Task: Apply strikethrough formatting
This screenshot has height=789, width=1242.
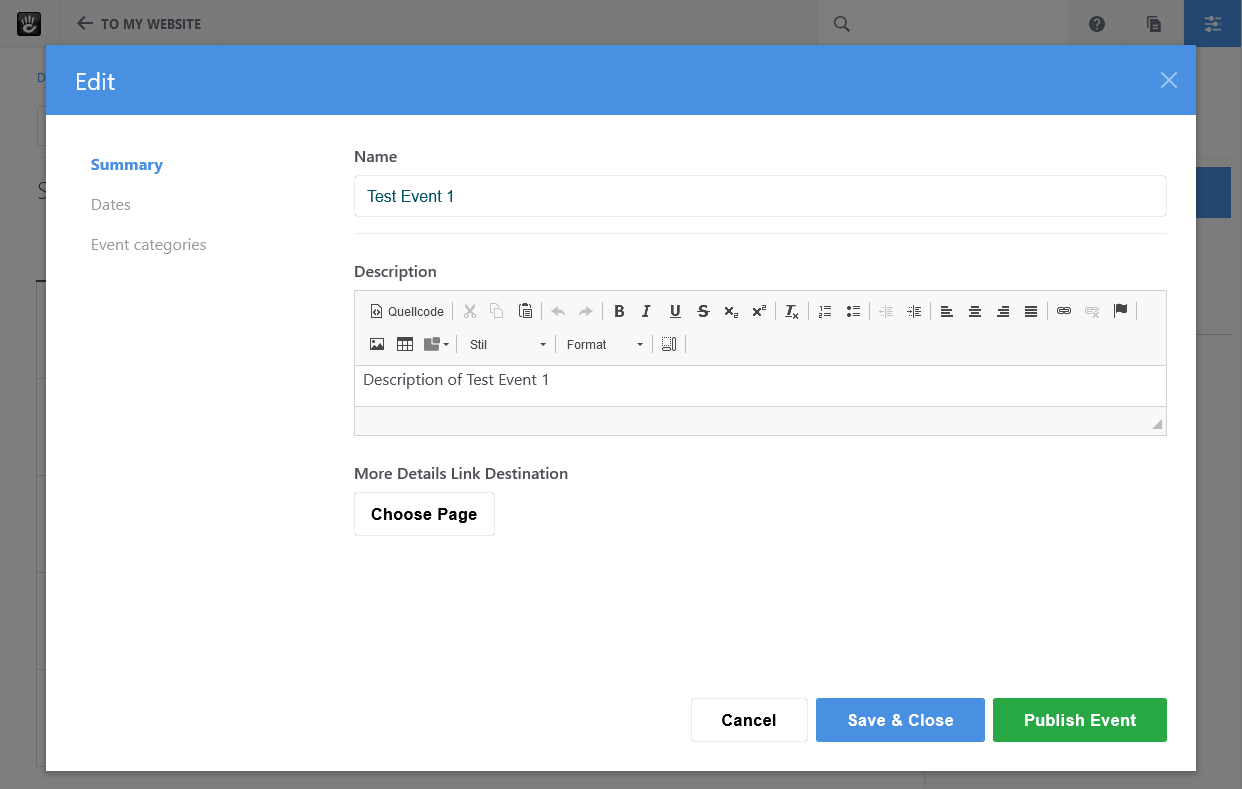Action: (703, 311)
